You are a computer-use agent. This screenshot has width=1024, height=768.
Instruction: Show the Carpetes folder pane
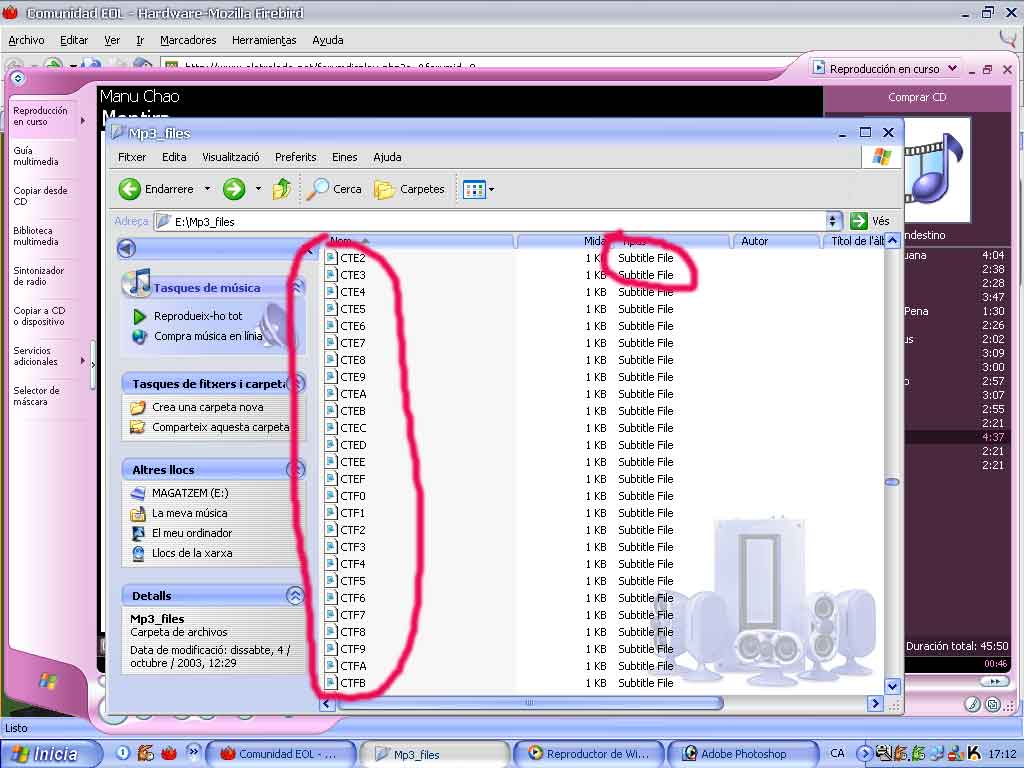pos(409,189)
